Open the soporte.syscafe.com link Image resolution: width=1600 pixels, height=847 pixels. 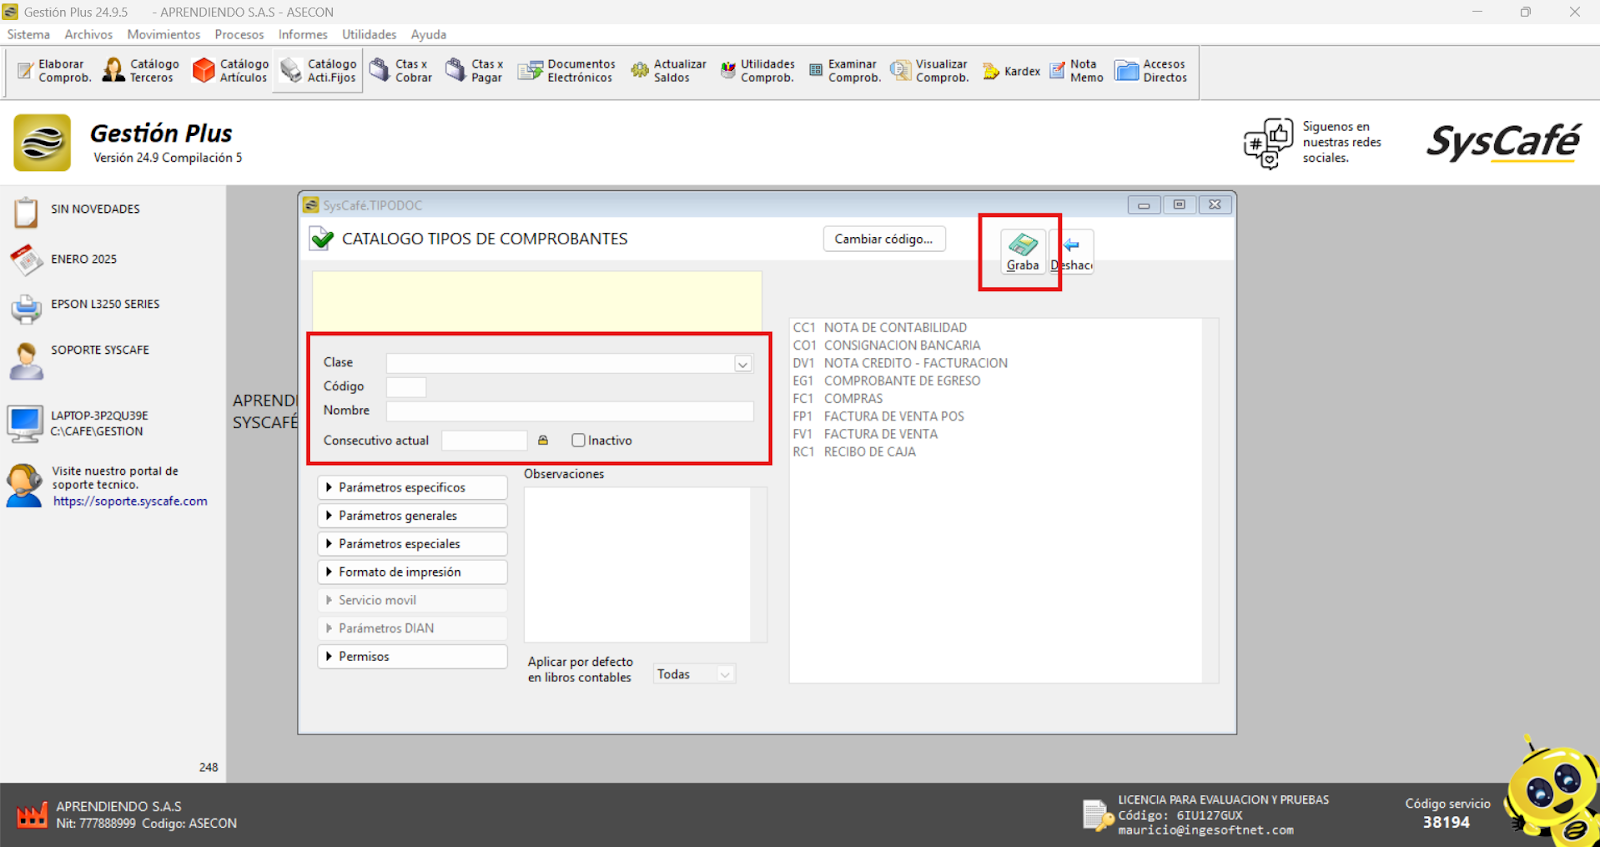(x=130, y=502)
